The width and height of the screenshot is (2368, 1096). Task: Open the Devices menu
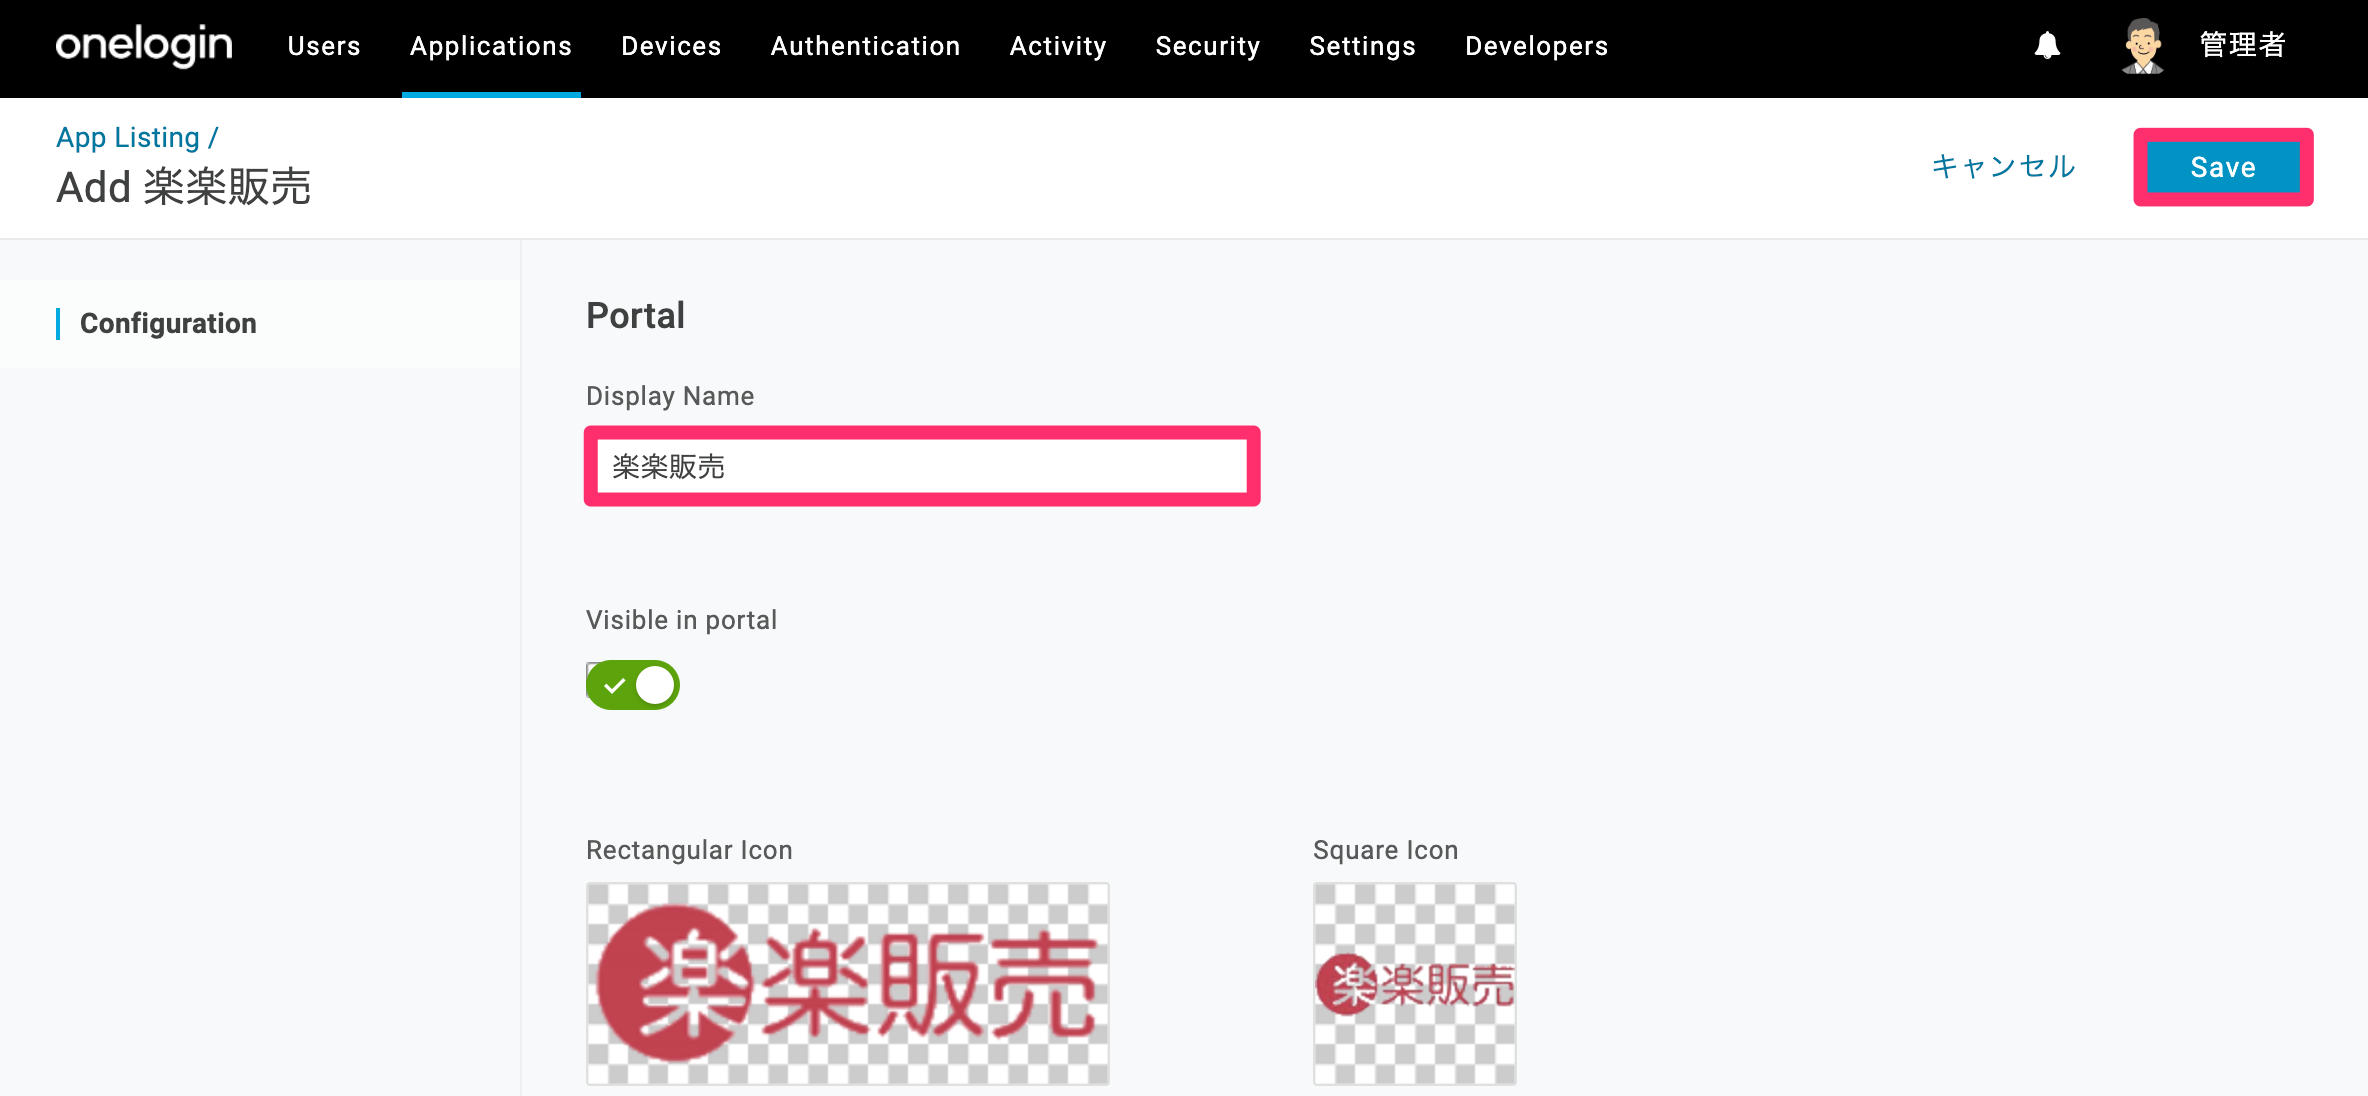671,46
